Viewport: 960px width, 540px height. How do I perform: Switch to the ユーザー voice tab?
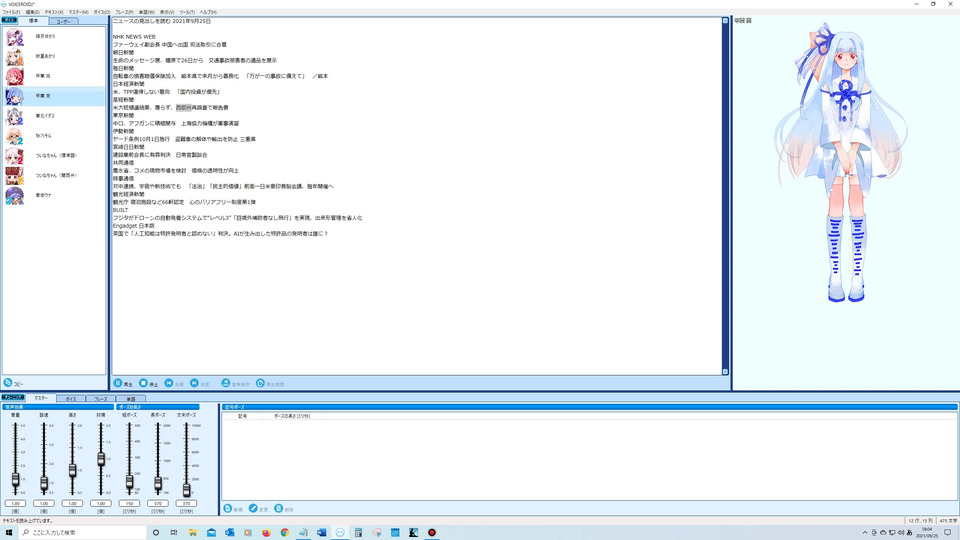(x=63, y=21)
